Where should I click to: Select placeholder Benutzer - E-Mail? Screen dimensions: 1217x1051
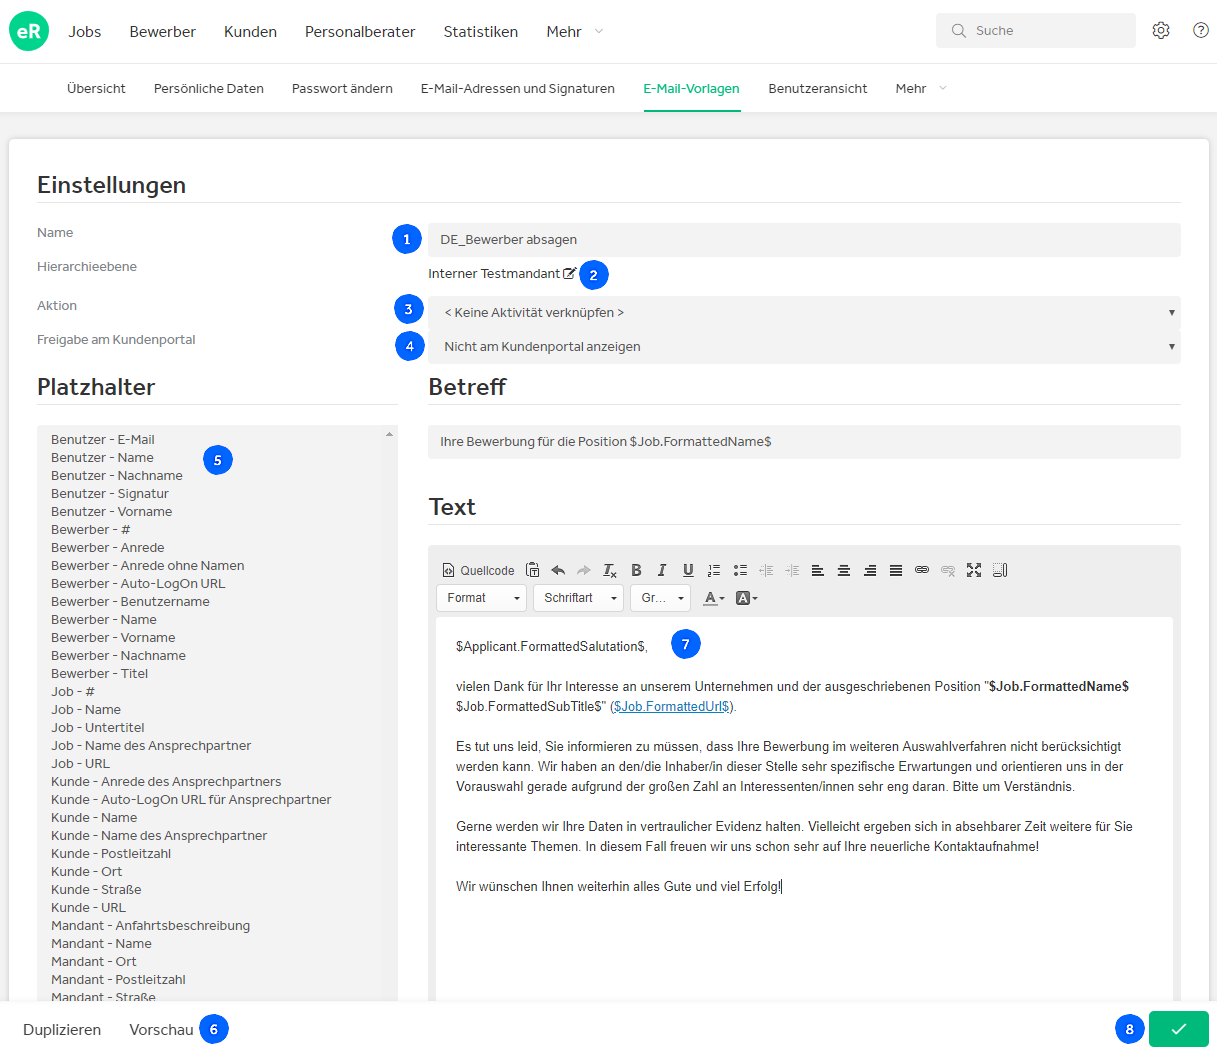coord(103,439)
